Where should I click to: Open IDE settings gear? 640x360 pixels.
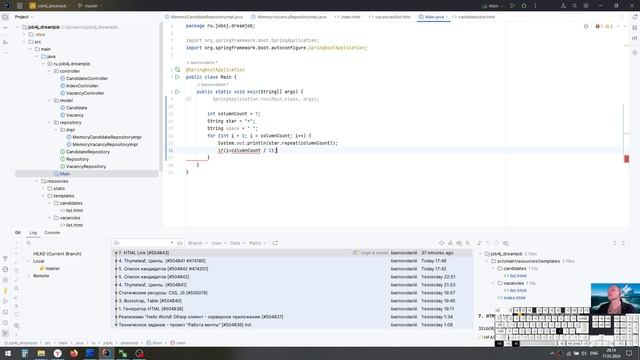(x=586, y=6)
